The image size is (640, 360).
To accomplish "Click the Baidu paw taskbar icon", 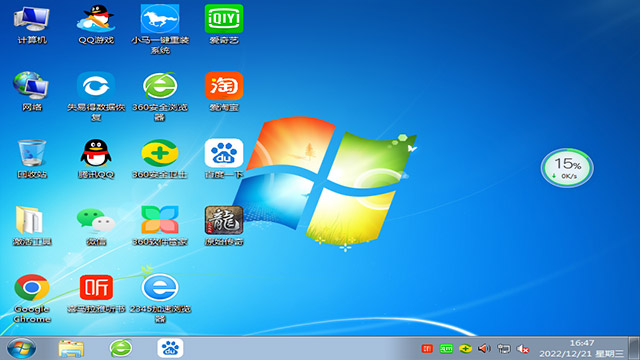I will coord(170,348).
